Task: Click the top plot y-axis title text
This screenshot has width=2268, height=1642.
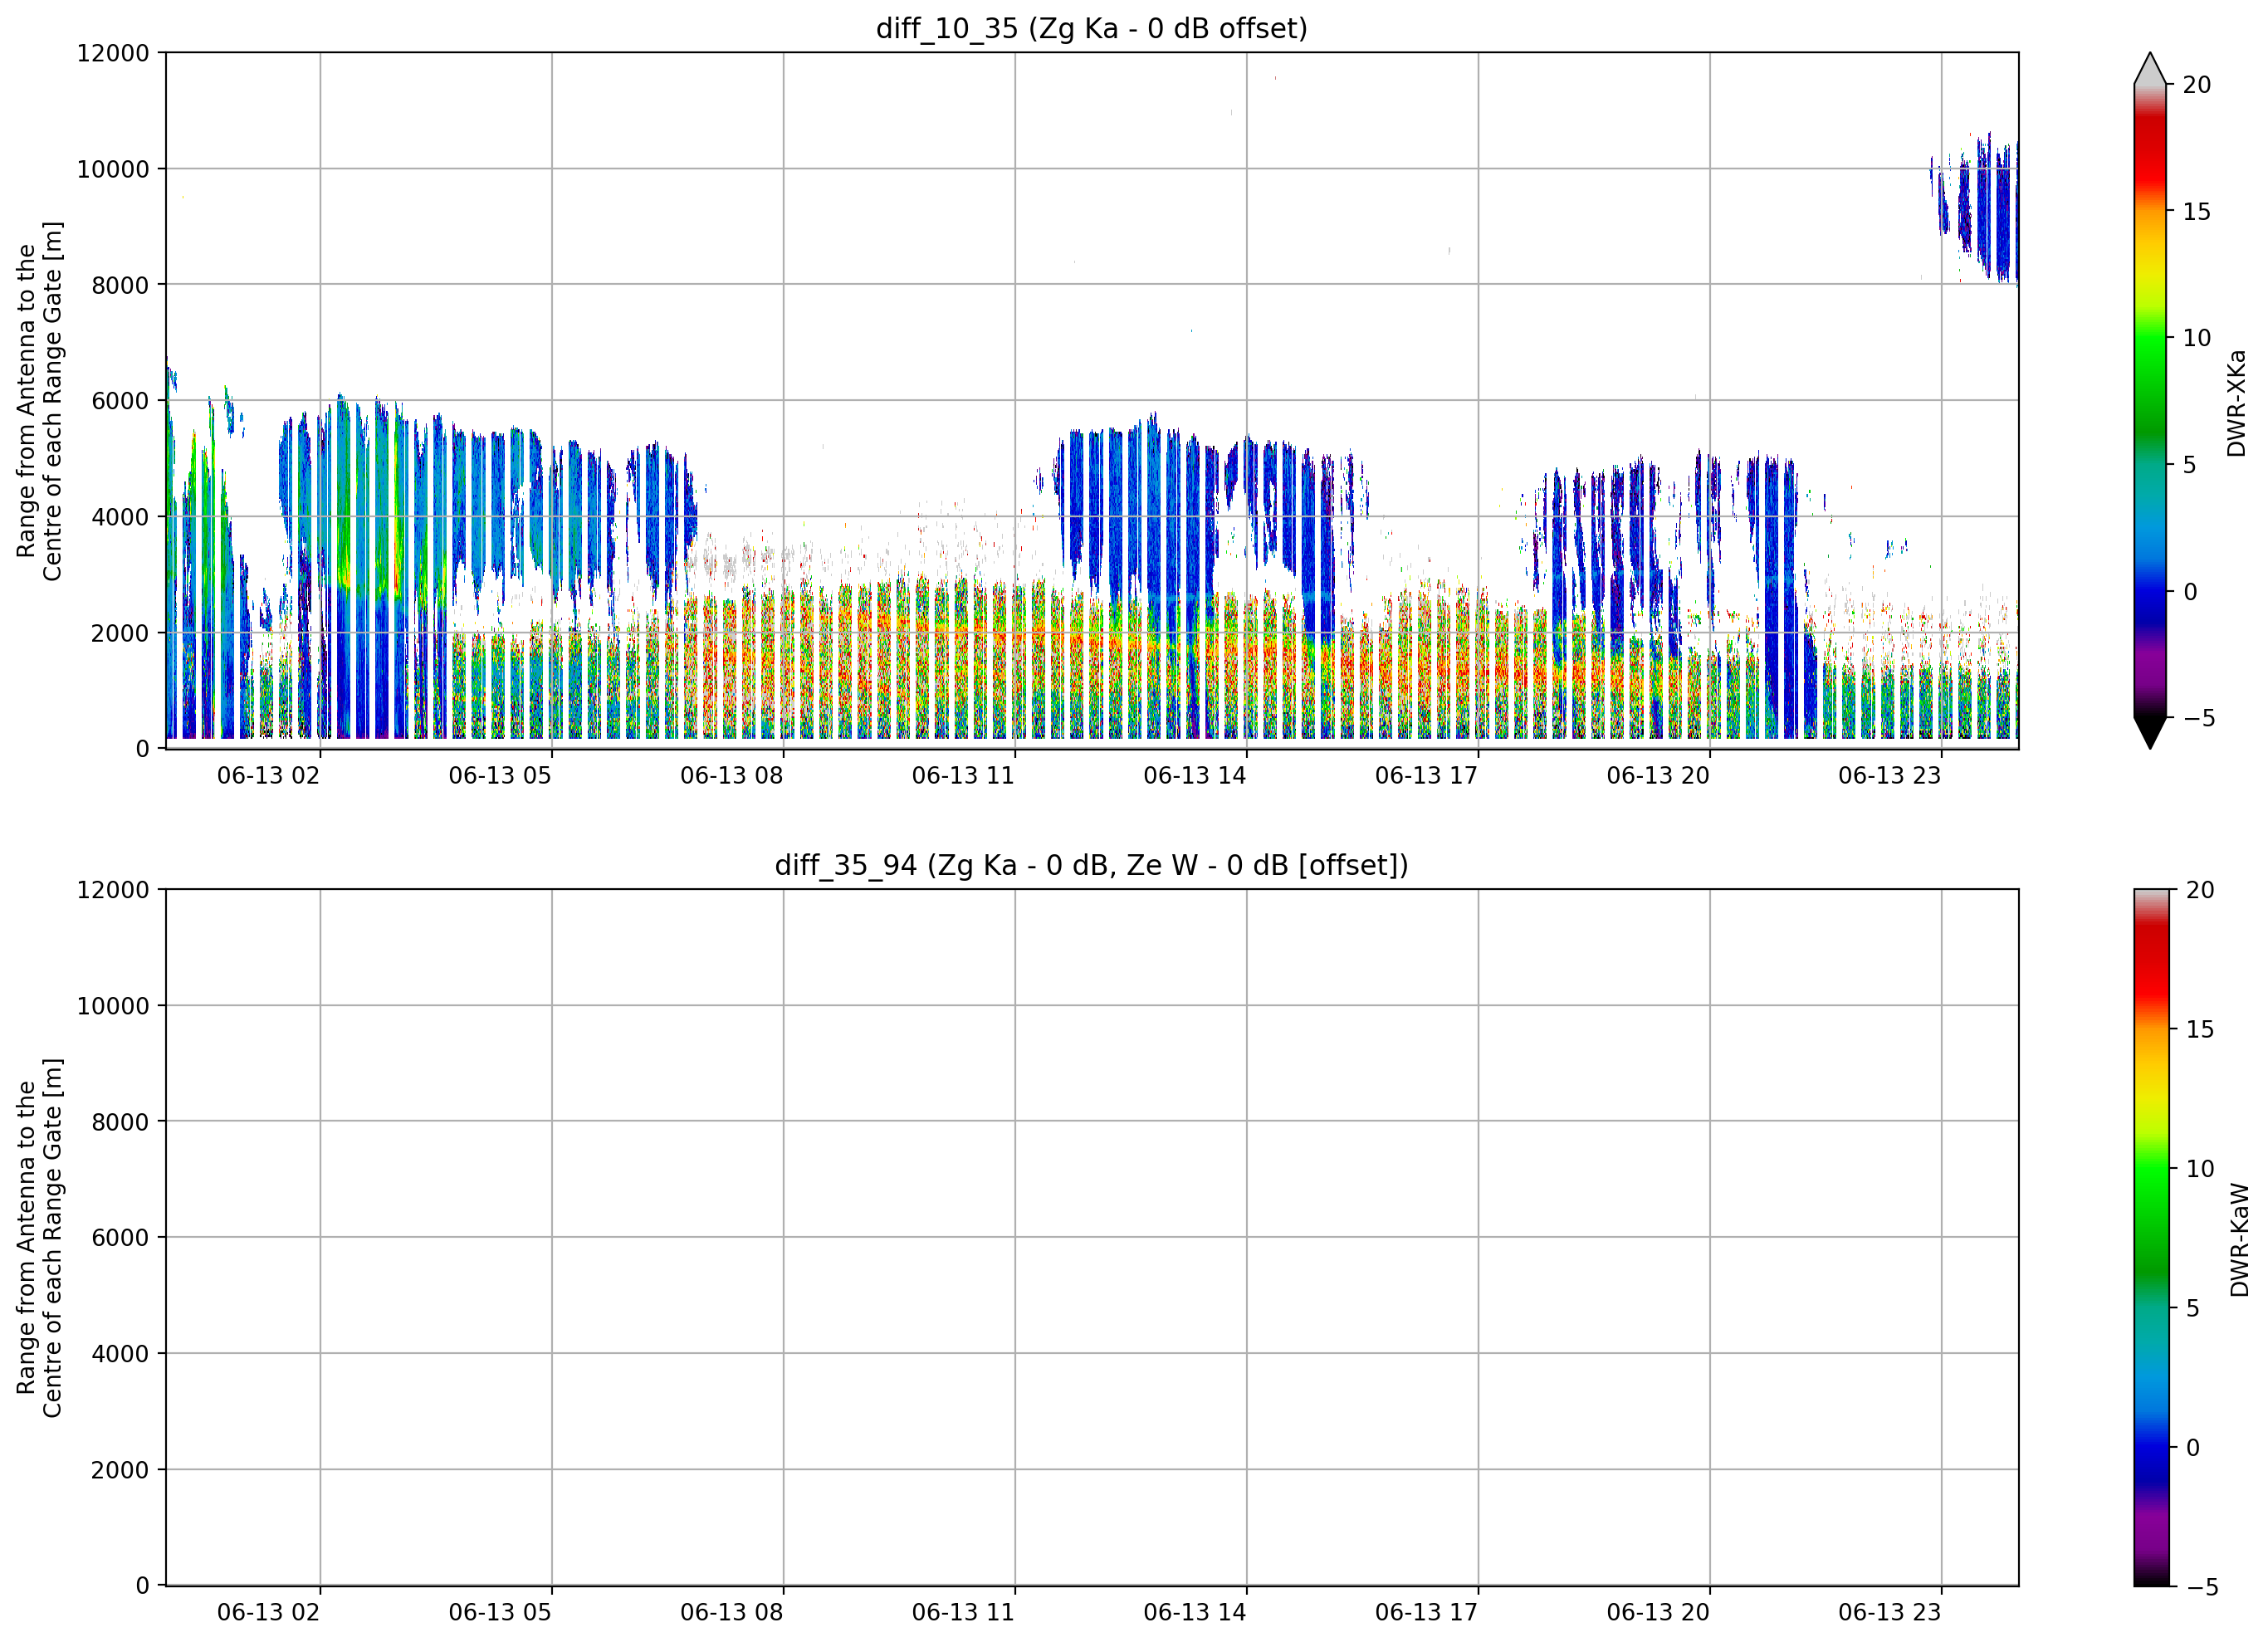Action: pyautogui.click(x=40, y=401)
